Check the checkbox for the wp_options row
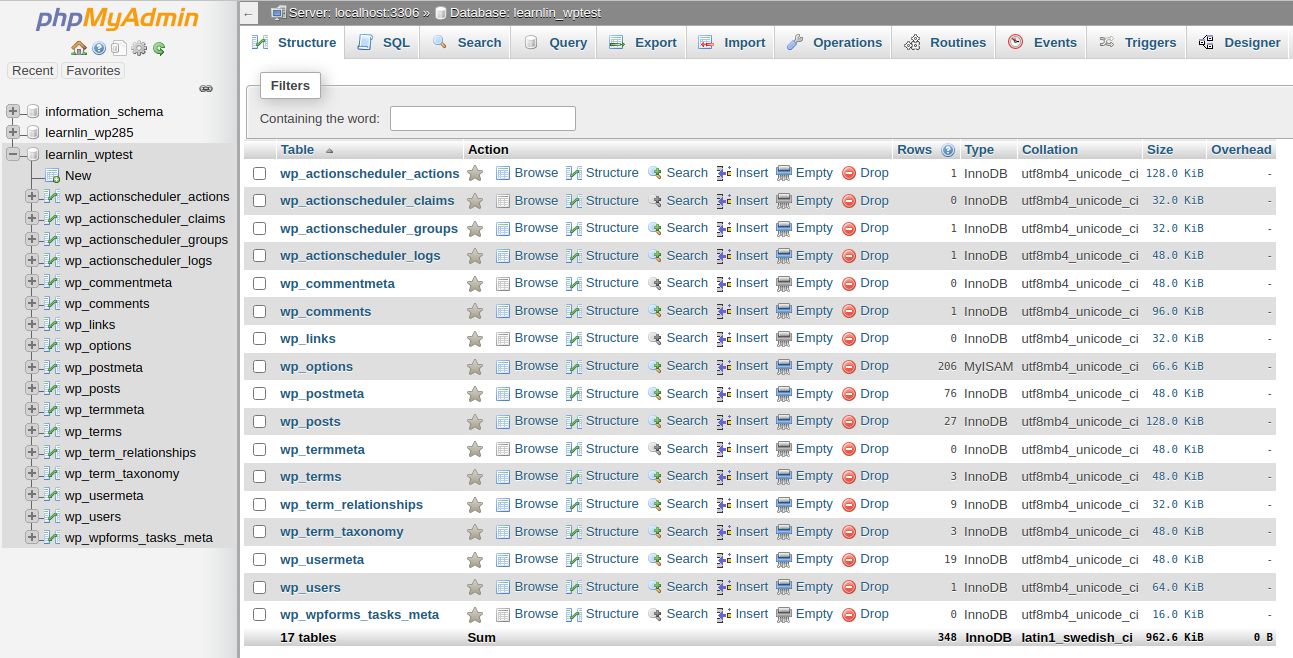 coord(259,366)
